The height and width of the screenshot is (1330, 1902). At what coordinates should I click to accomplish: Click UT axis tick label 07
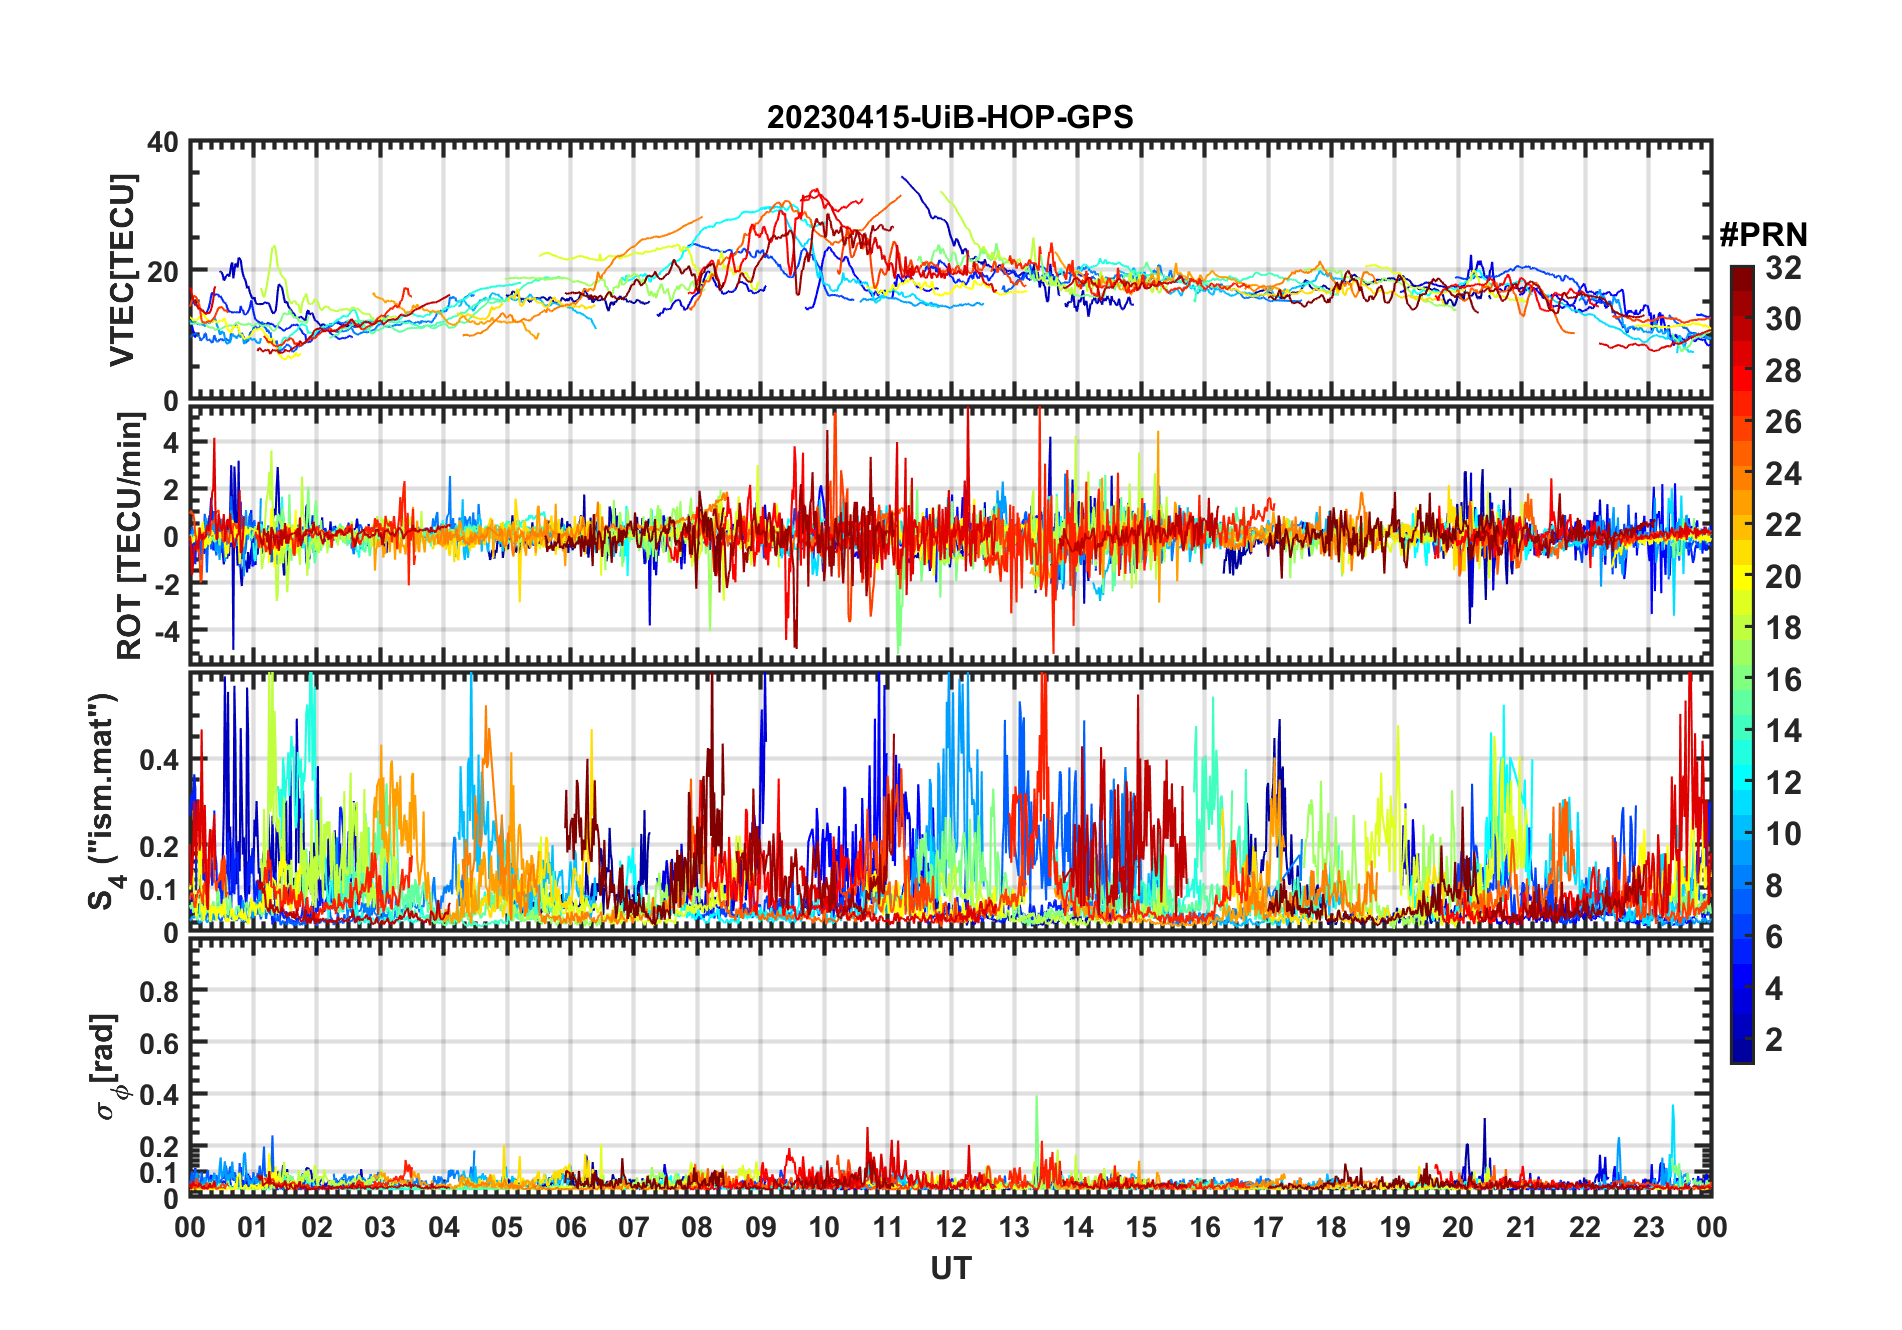pos(634,1227)
